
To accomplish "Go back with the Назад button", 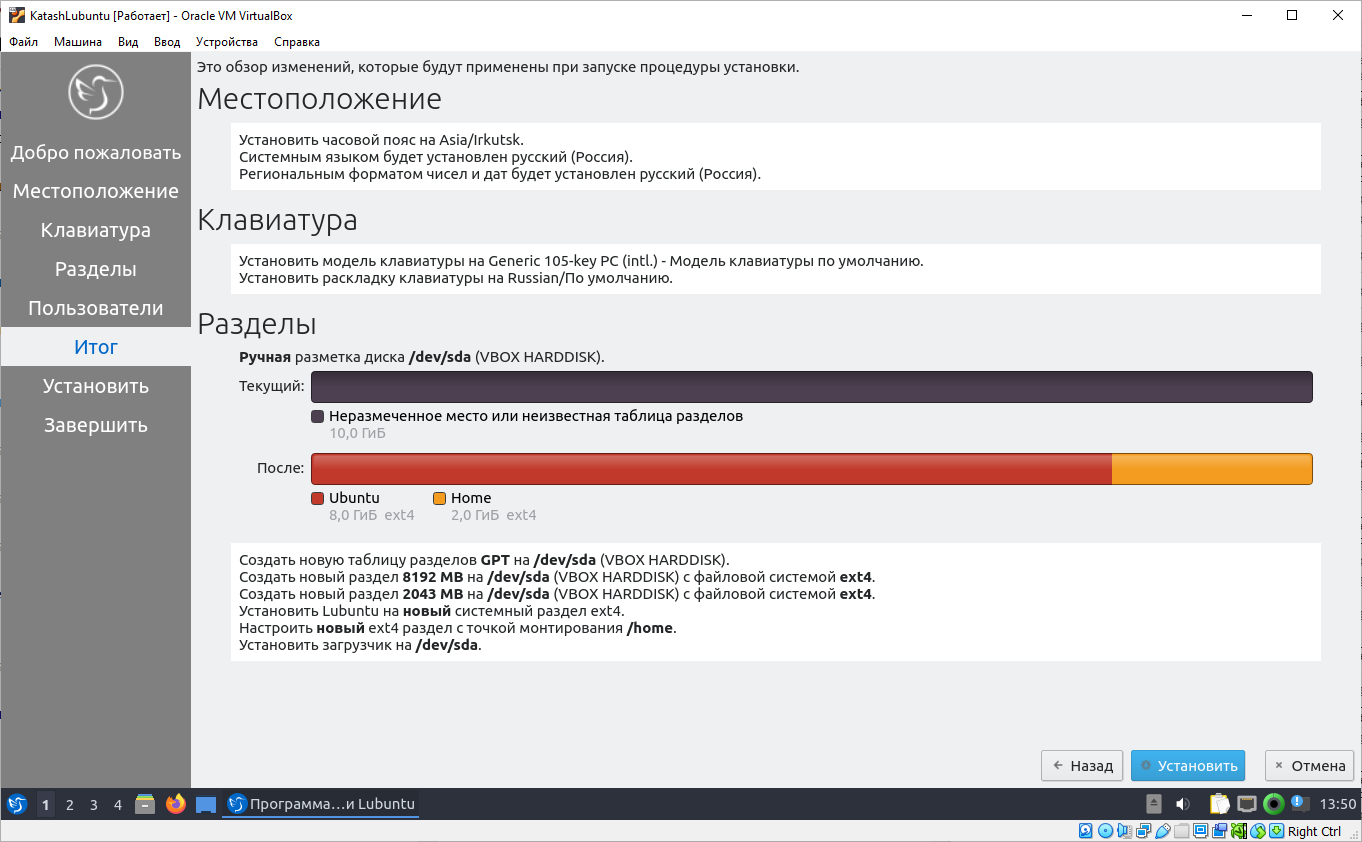I will [x=1082, y=766].
